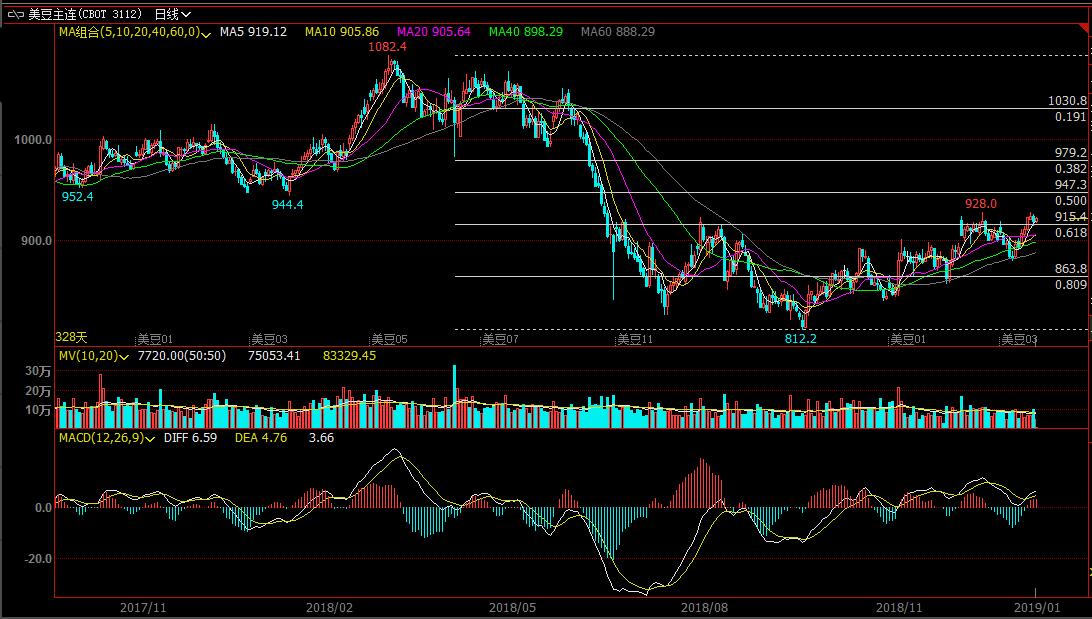Click the 美豆07 contract marker on axis

[x=500, y=339]
